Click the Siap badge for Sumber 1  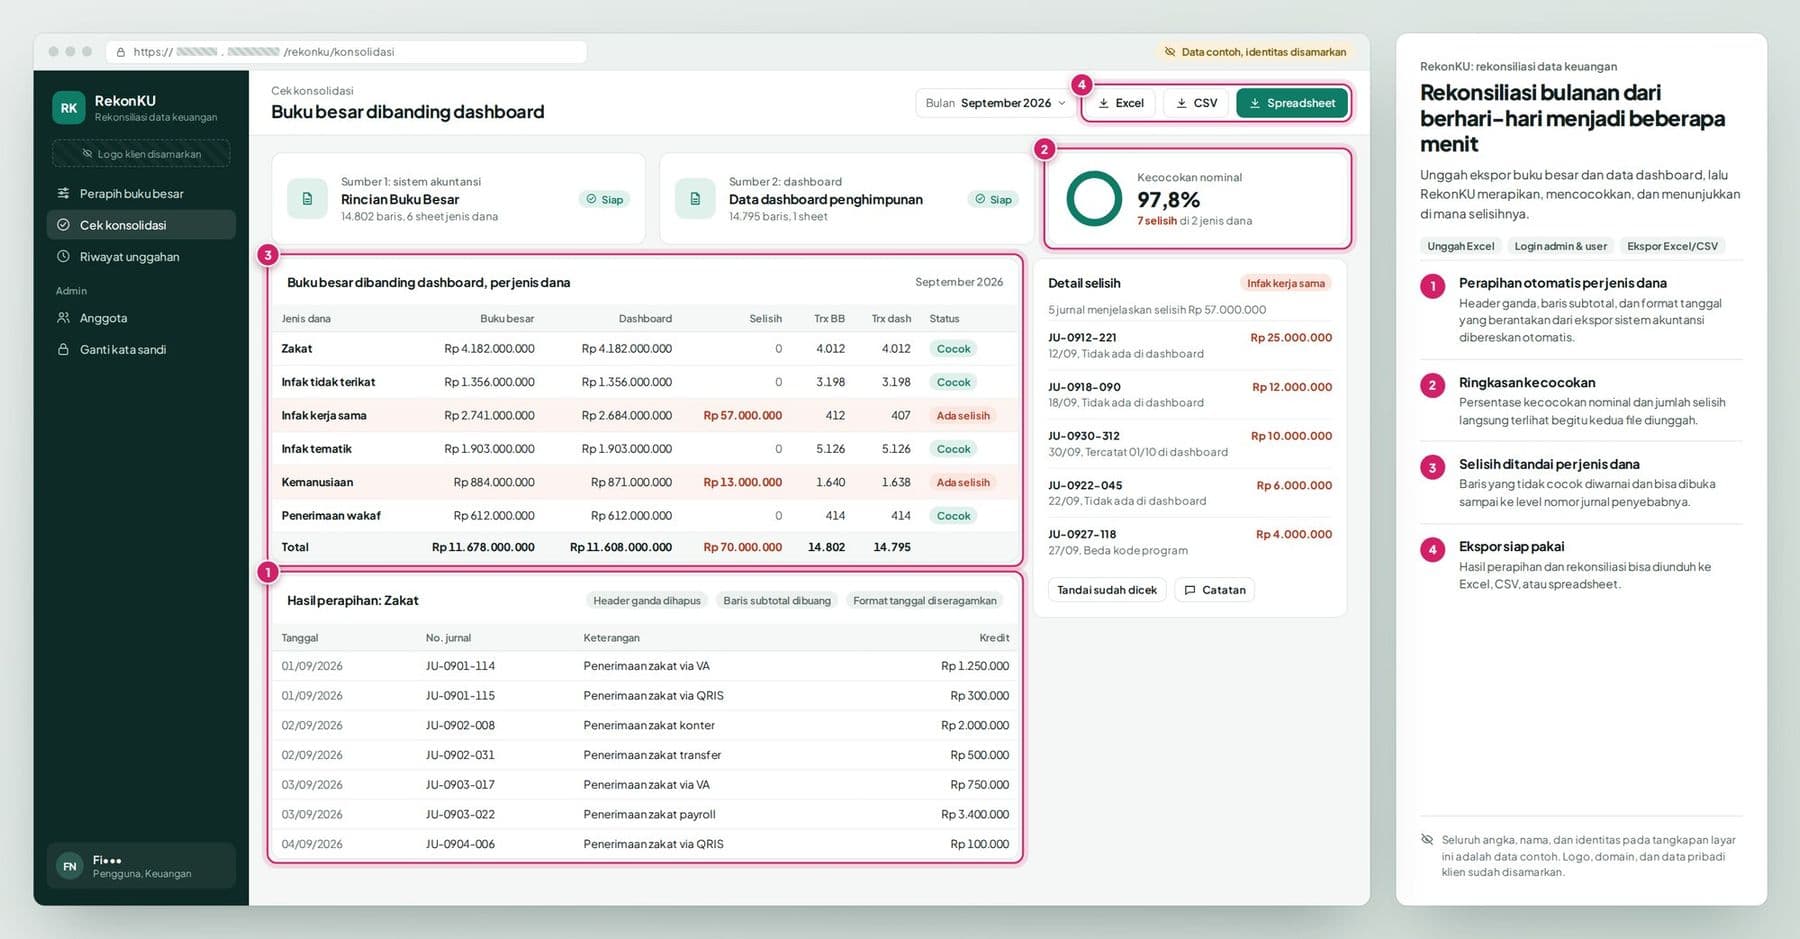(604, 199)
